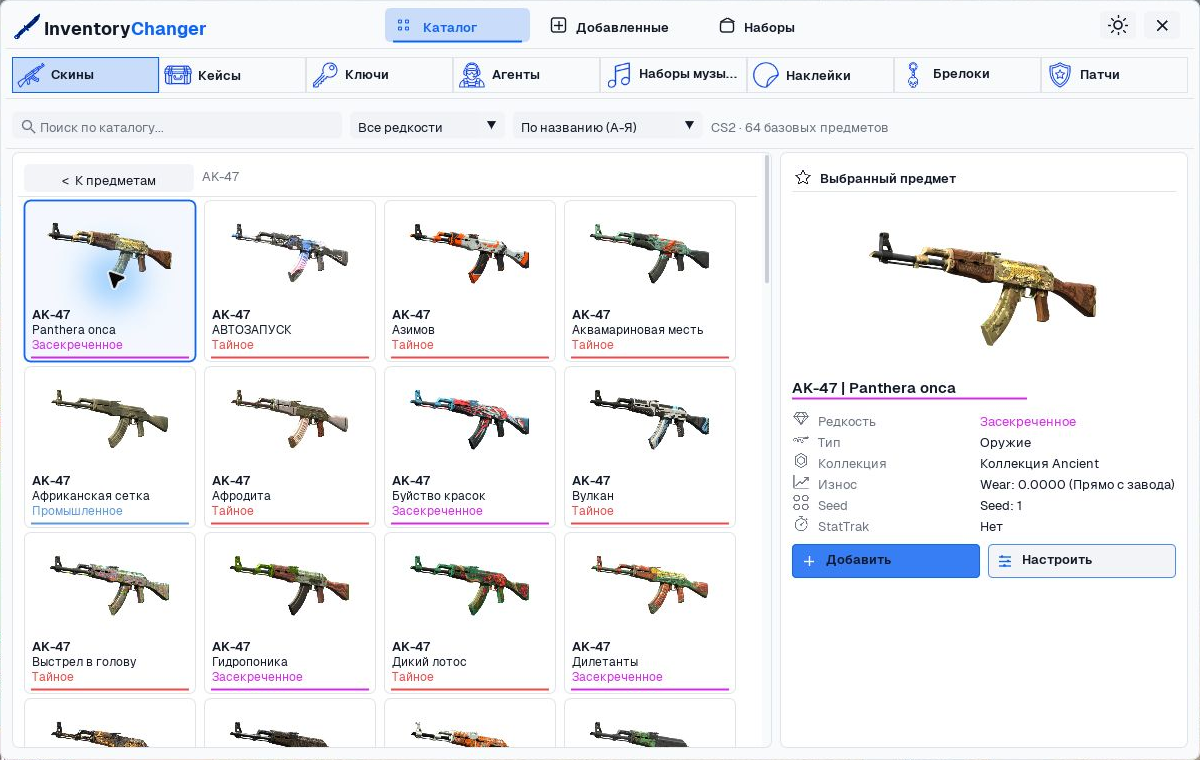The height and width of the screenshot is (760, 1200).
Task: Open the Брелоки category
Action: (967, 75)
